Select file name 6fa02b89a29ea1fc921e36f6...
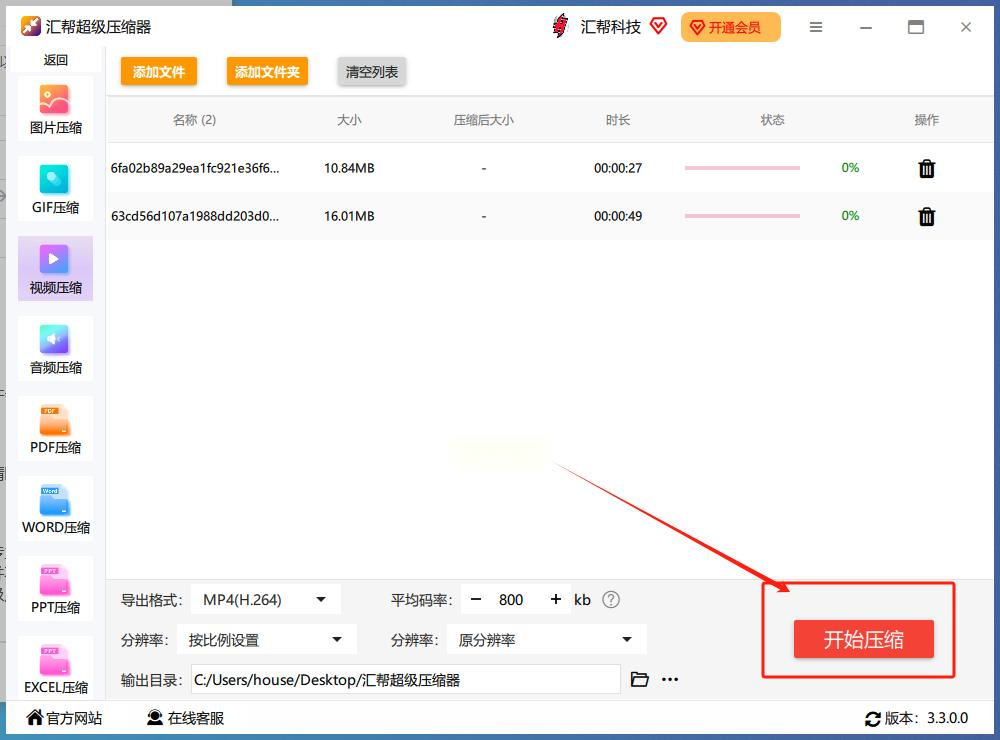The height and width of the screenshot is (740, 1000). (195, 168)
